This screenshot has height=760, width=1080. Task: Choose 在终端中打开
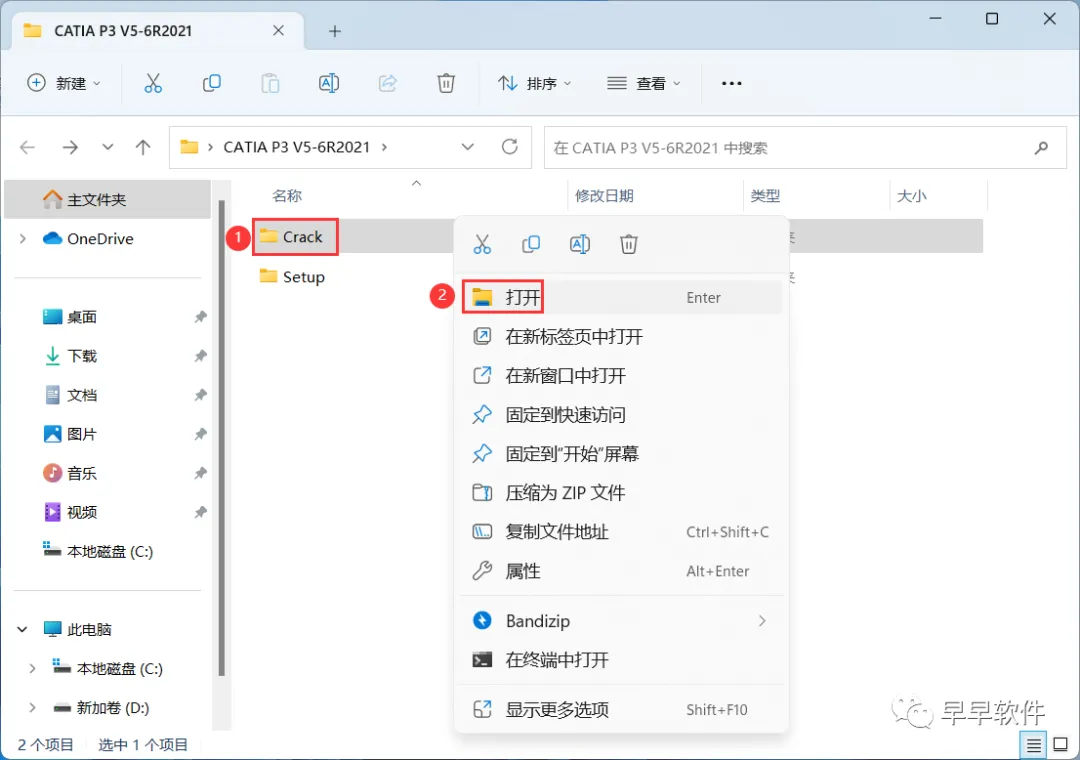pyautogui.click(x=621, y=660)
